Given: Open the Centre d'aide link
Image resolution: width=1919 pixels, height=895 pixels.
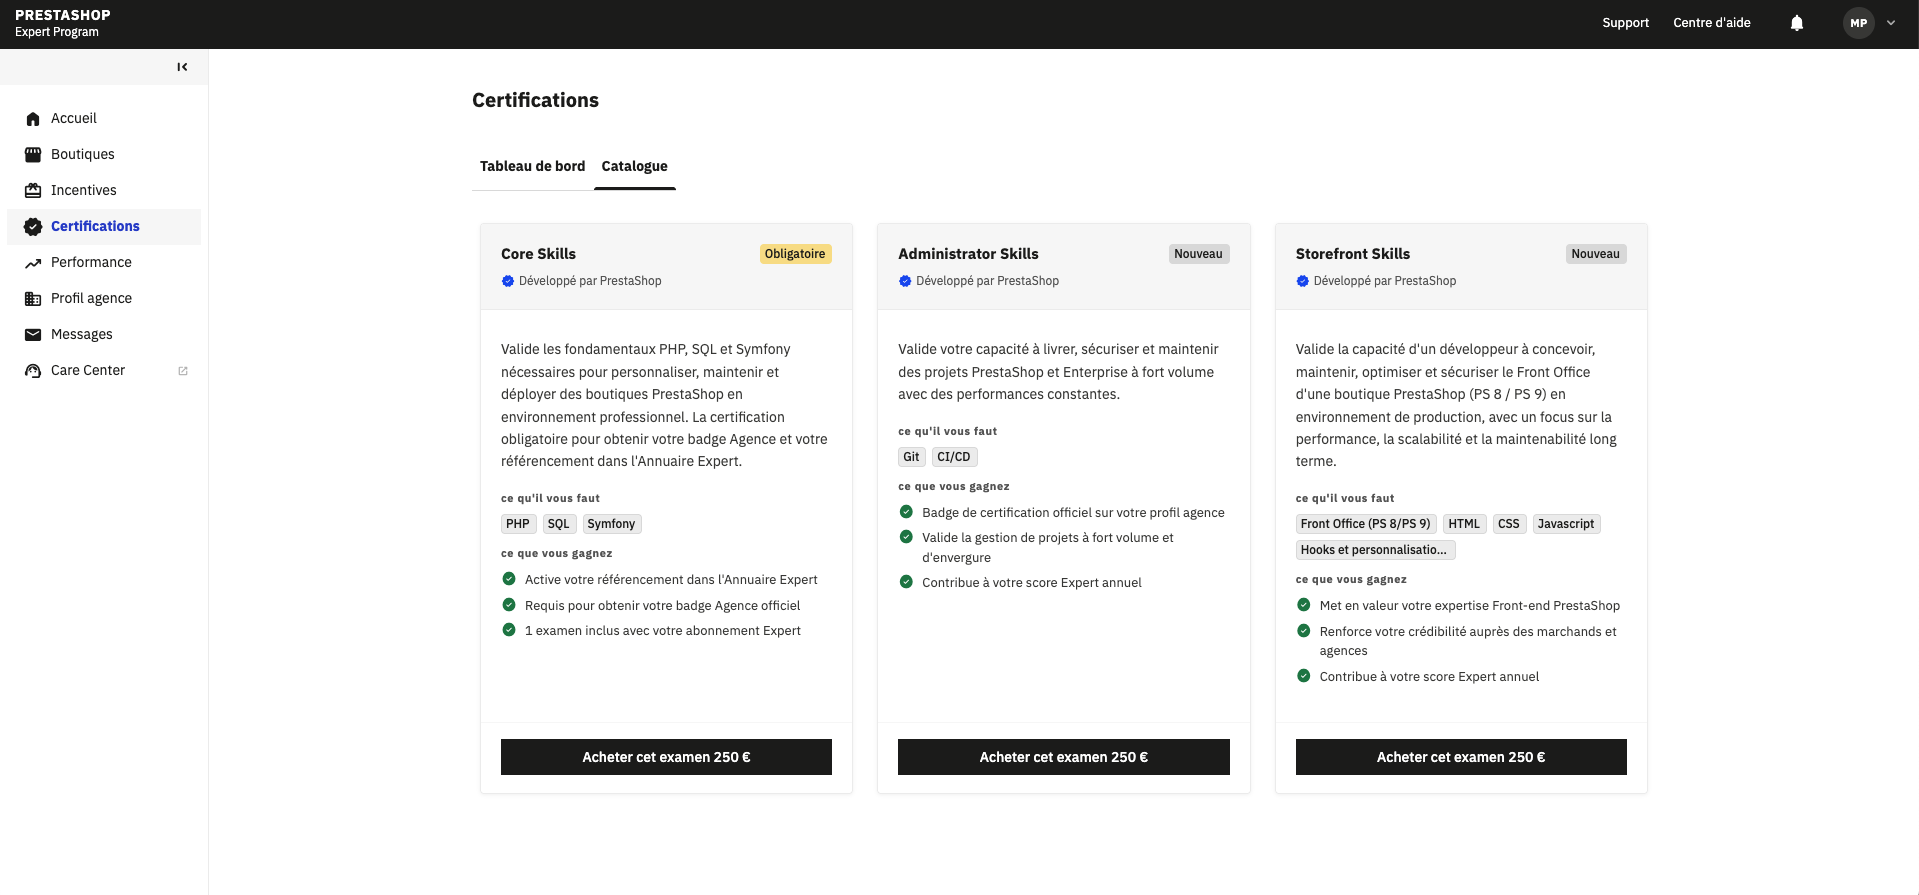Looking at the screenshot, I should (x=1711, y=23).
